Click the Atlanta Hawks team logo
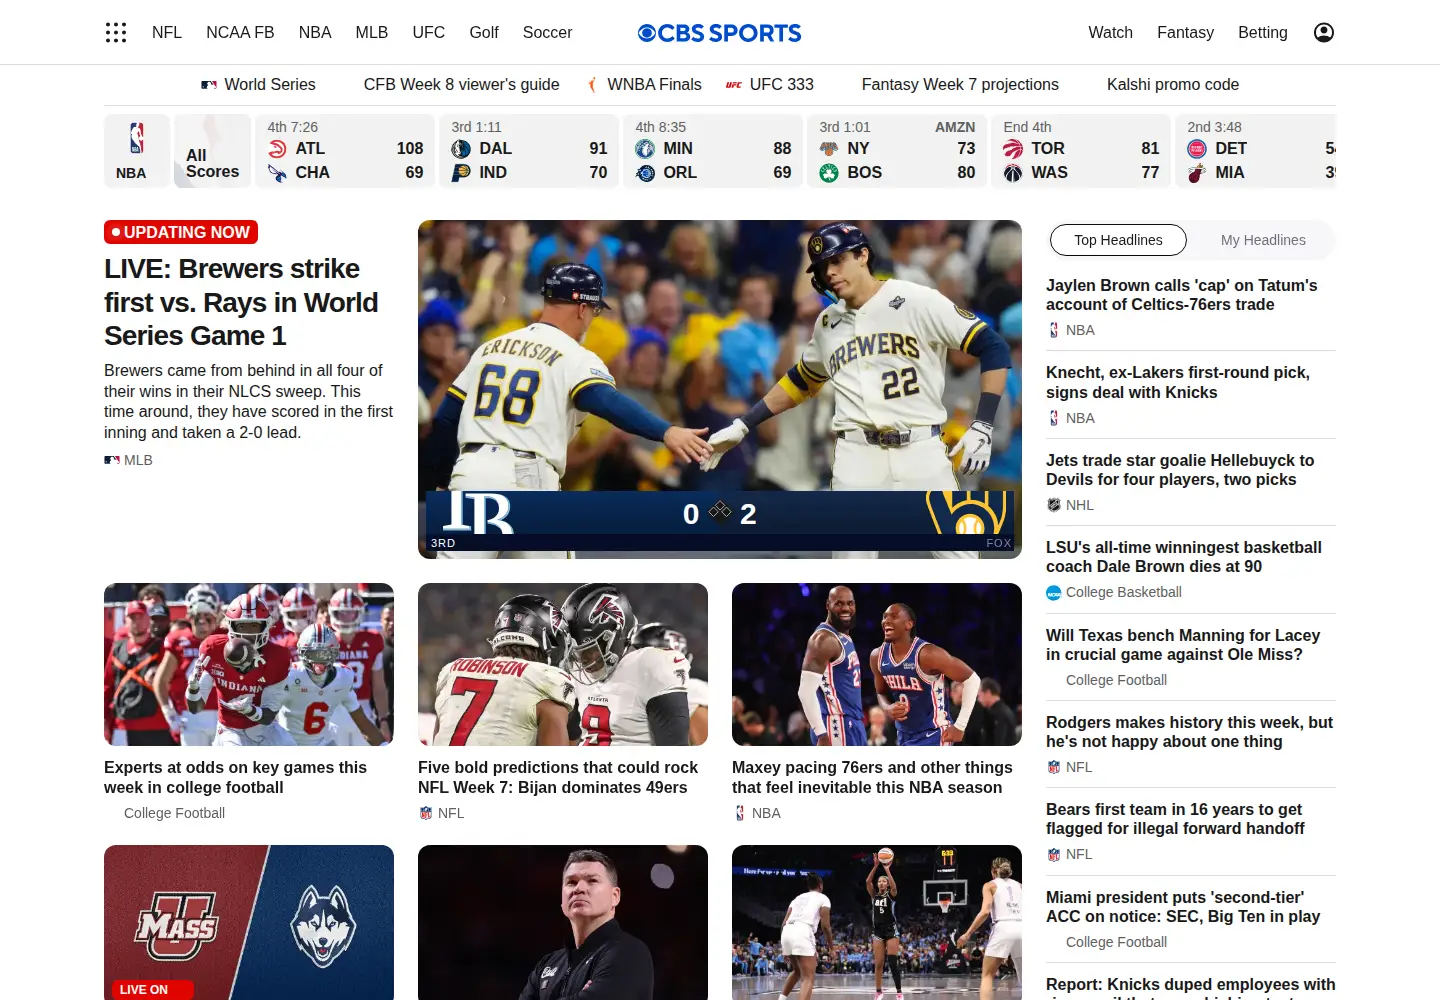 (277, 148)
